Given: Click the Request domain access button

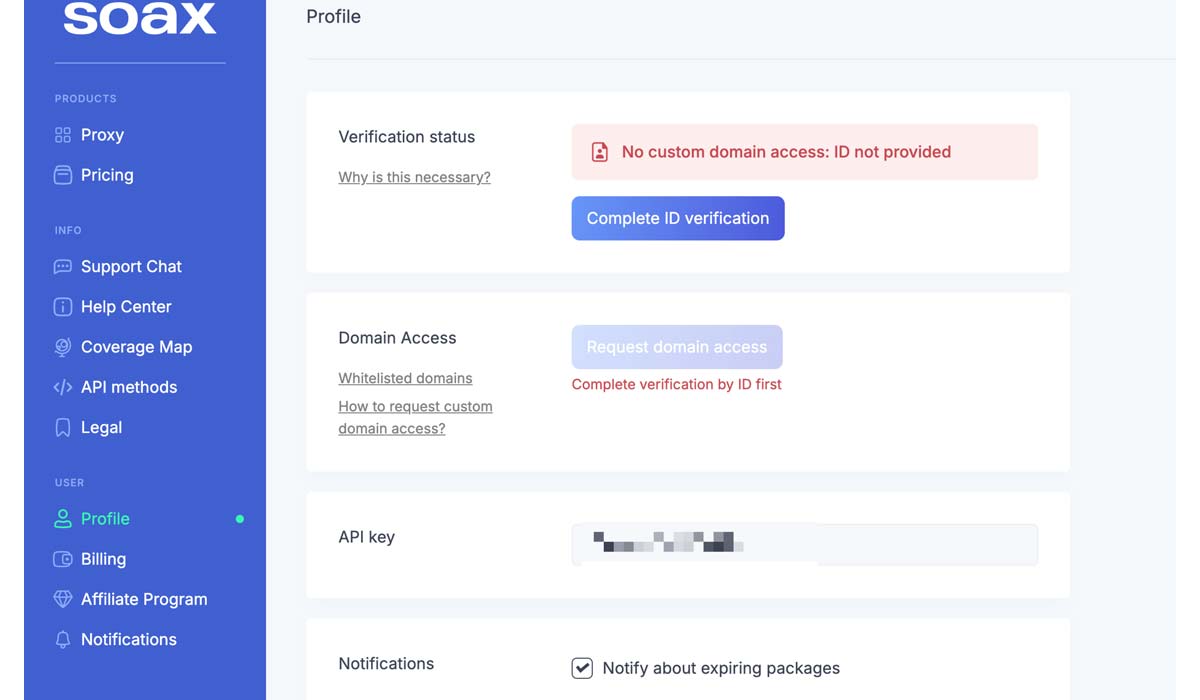Looking at the screenshot, I should 677,347.
